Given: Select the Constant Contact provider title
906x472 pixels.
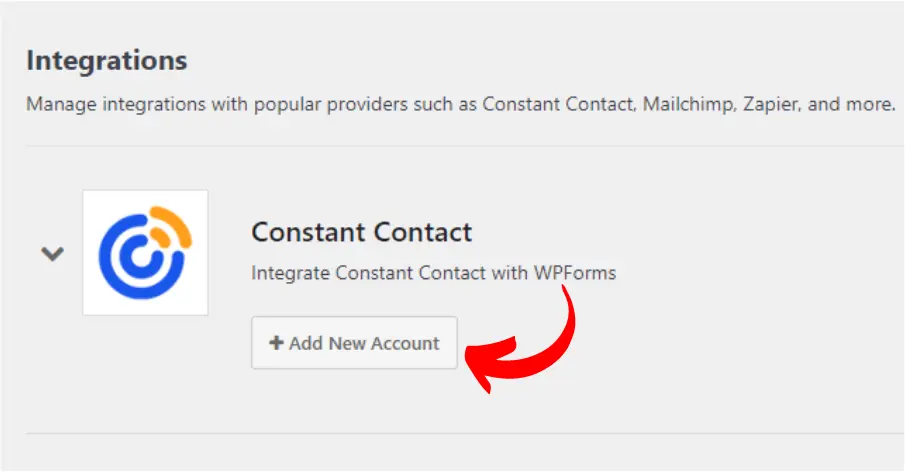Looking at the screenshot, I should click(x=362, y=232).
